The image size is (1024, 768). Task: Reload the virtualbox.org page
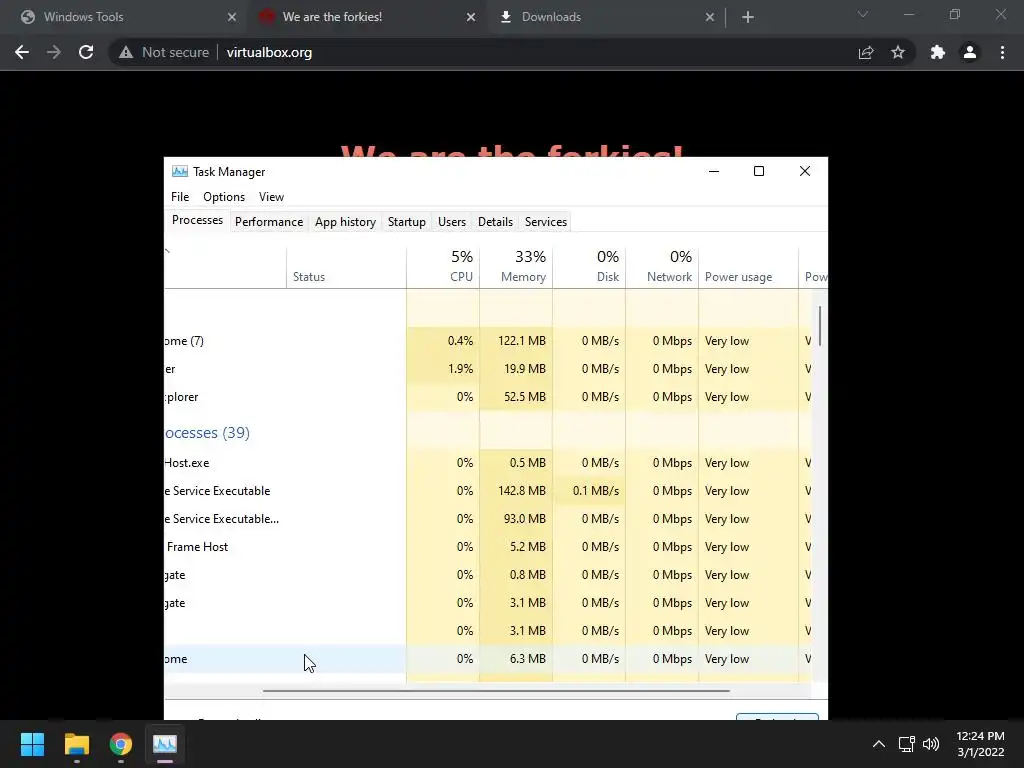pos(86,52)
